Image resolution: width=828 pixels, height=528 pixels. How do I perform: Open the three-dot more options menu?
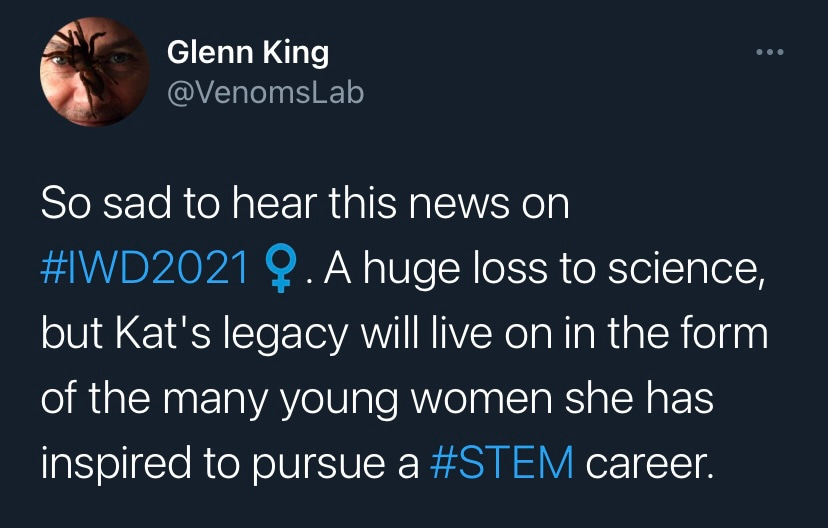770,52
